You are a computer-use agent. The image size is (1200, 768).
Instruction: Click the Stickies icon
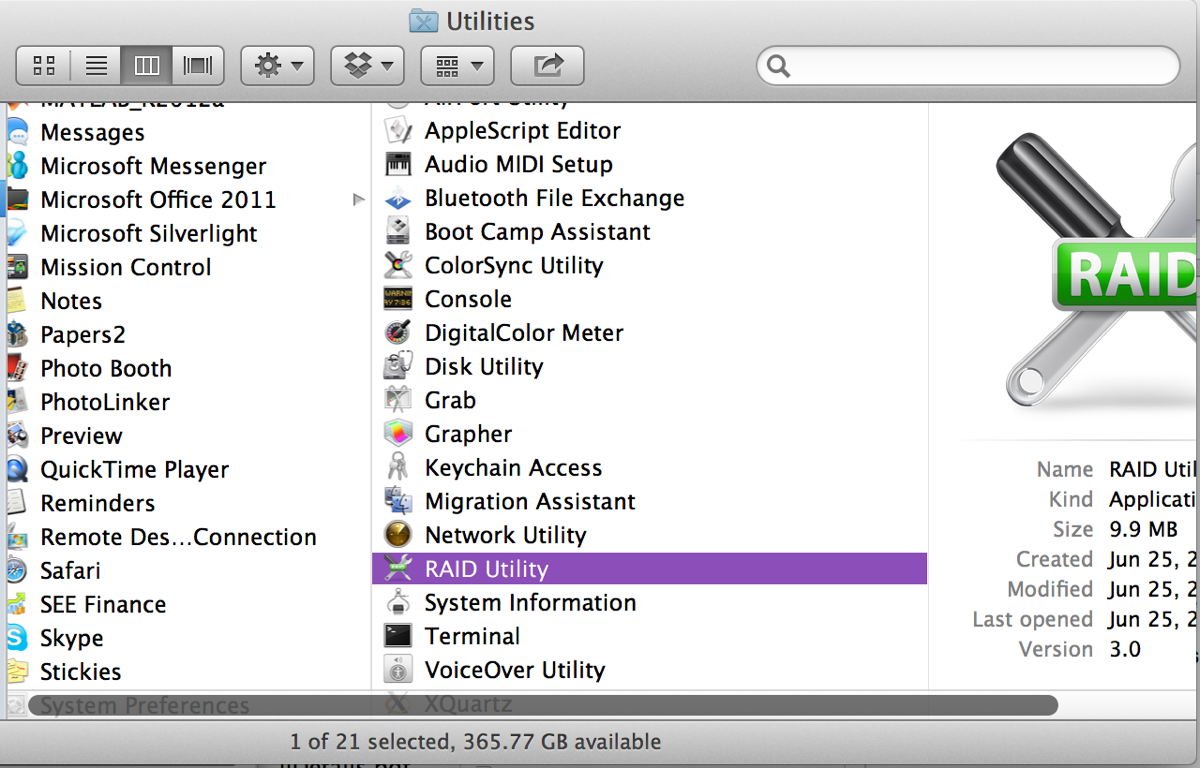point(17,672)
